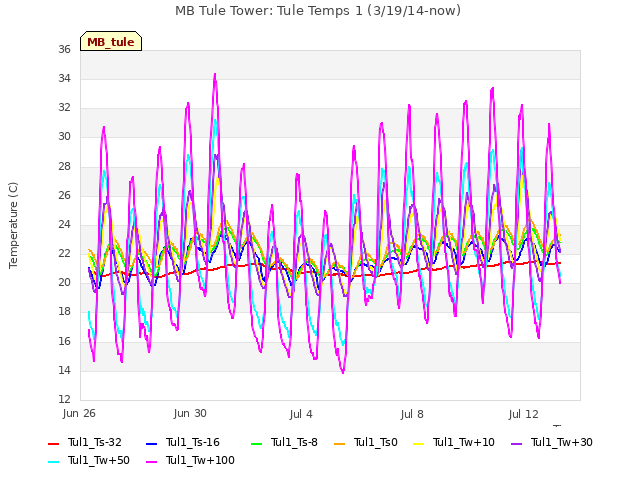Screen dimensions: 640x480
Task: Select the Tul1_Tw+10 legend label
Action: tap(464, 442)
